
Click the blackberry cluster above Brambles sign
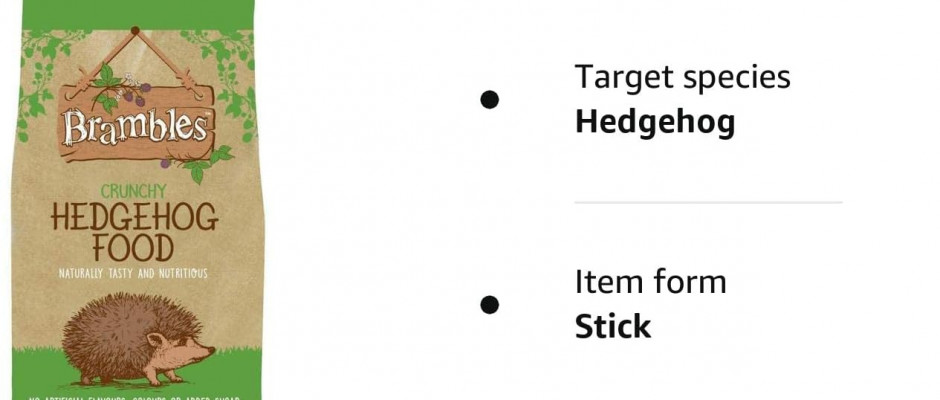coord(136,91)
